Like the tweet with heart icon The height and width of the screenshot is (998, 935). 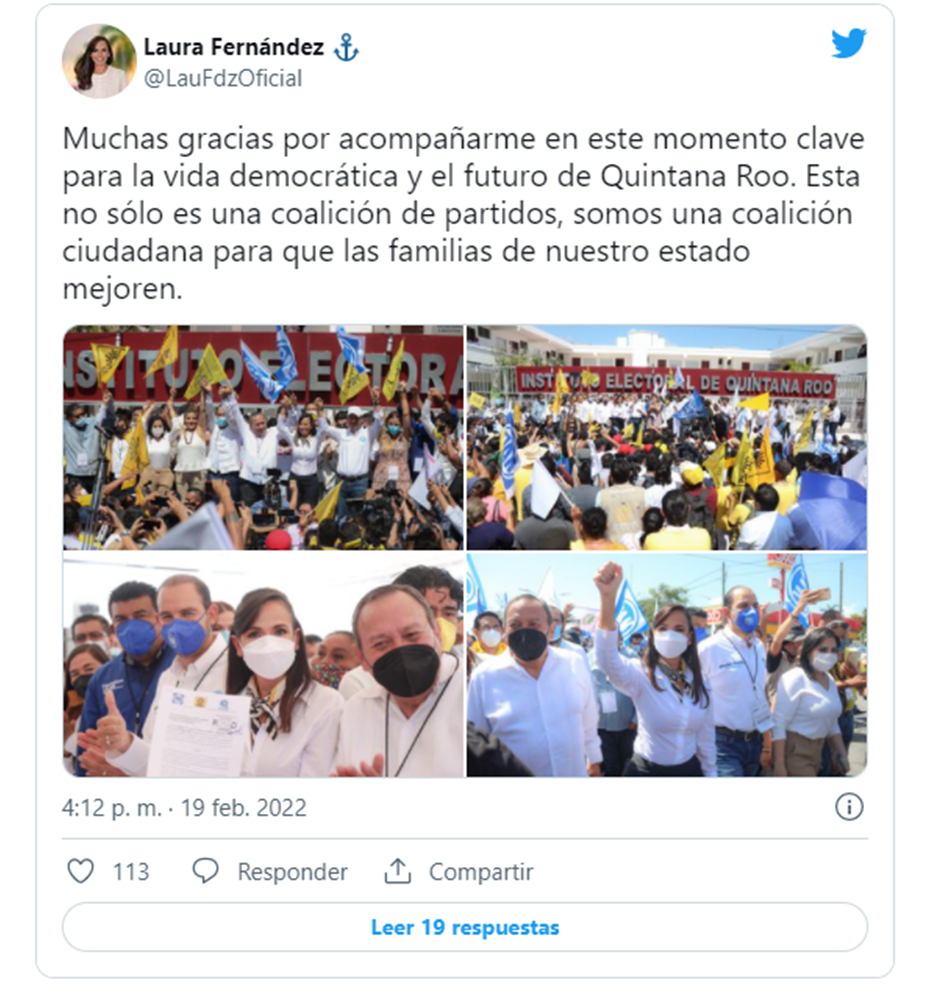coord(81,871)
